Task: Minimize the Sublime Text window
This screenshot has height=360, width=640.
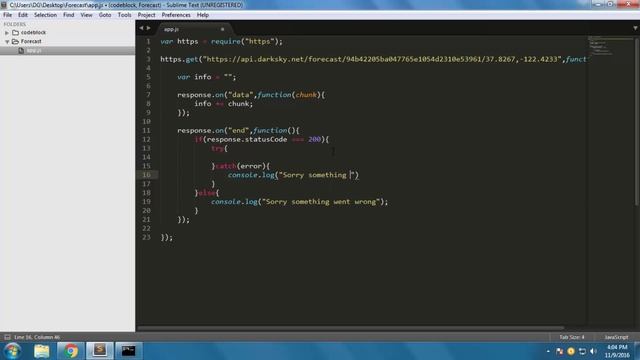Action: tap(598, 4)
